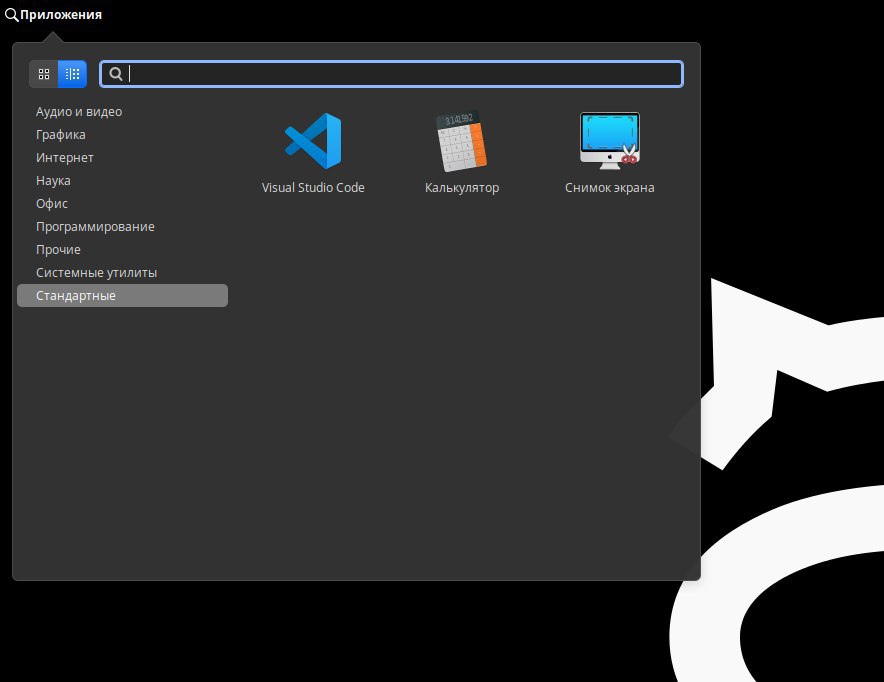Click the magnifier icon next to Приложения
884x682 pixels.
coord(11,15)
